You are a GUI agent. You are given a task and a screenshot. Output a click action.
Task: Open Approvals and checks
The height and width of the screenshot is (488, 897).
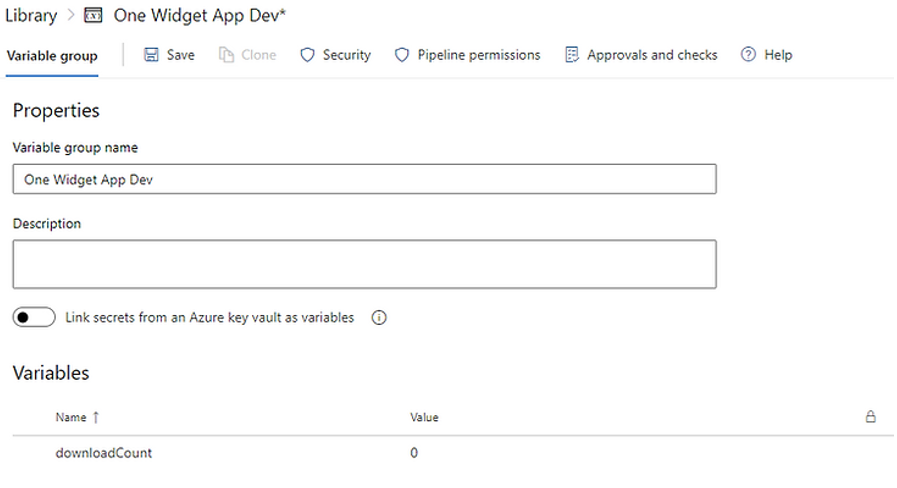[641, 55]
